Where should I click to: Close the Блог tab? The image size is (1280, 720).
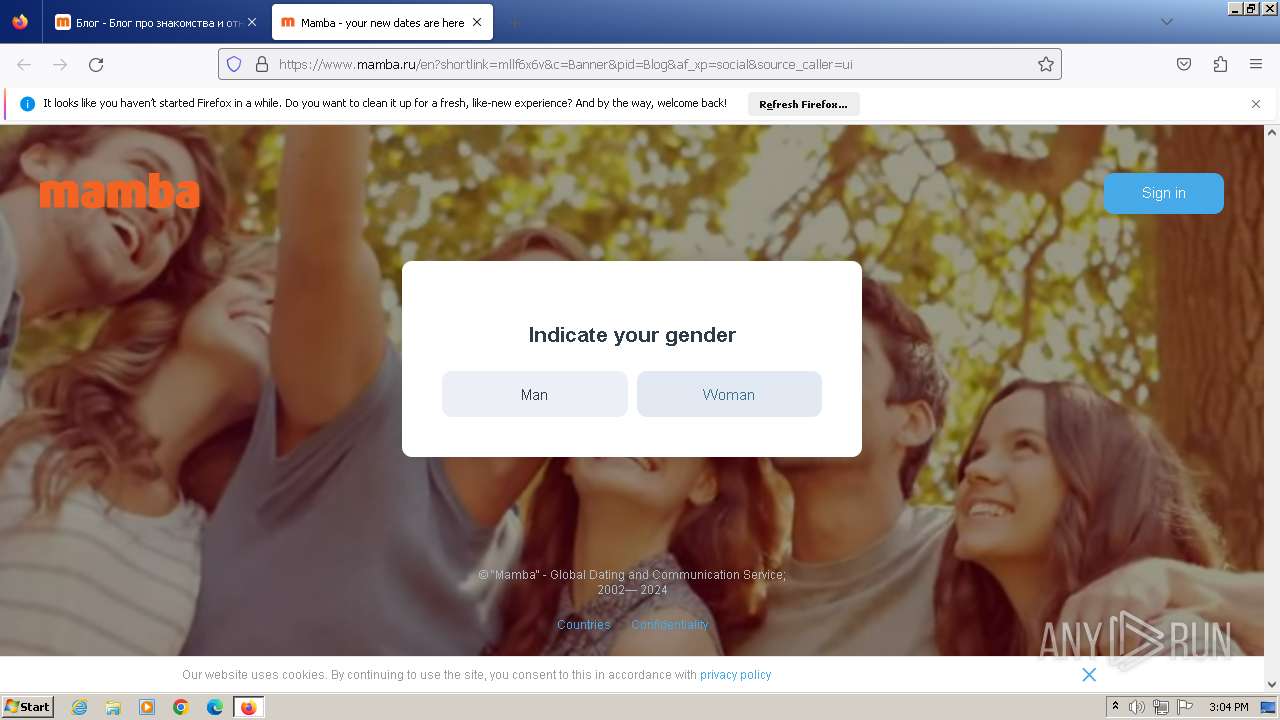click(252, 22)
